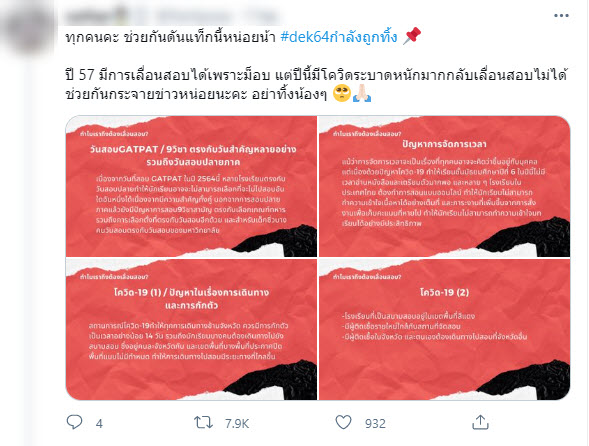Click the praying hands emoji

click(x=362, y=93)
